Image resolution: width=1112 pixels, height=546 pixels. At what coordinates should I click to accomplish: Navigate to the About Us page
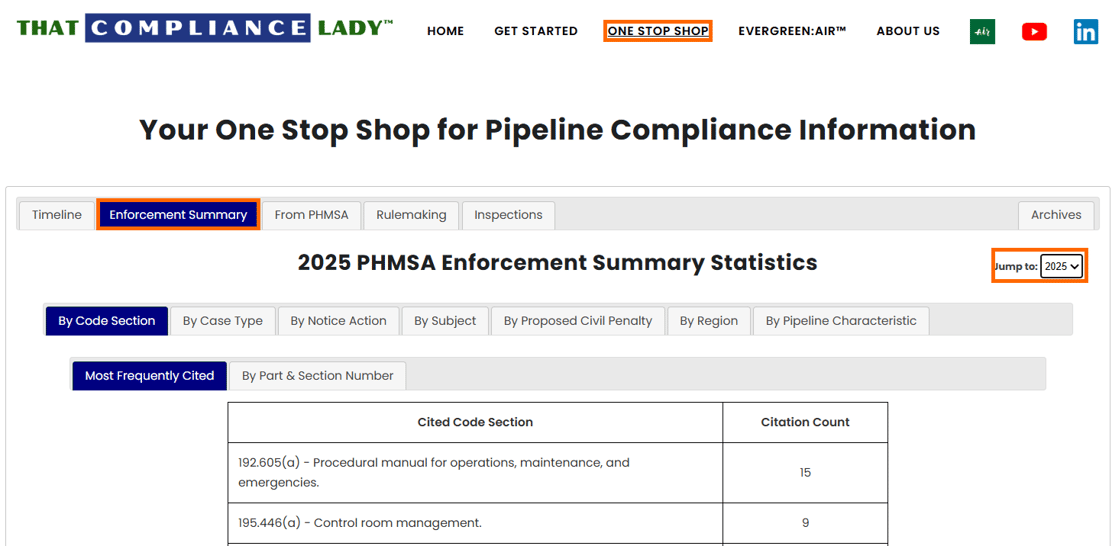coord(907,31)
